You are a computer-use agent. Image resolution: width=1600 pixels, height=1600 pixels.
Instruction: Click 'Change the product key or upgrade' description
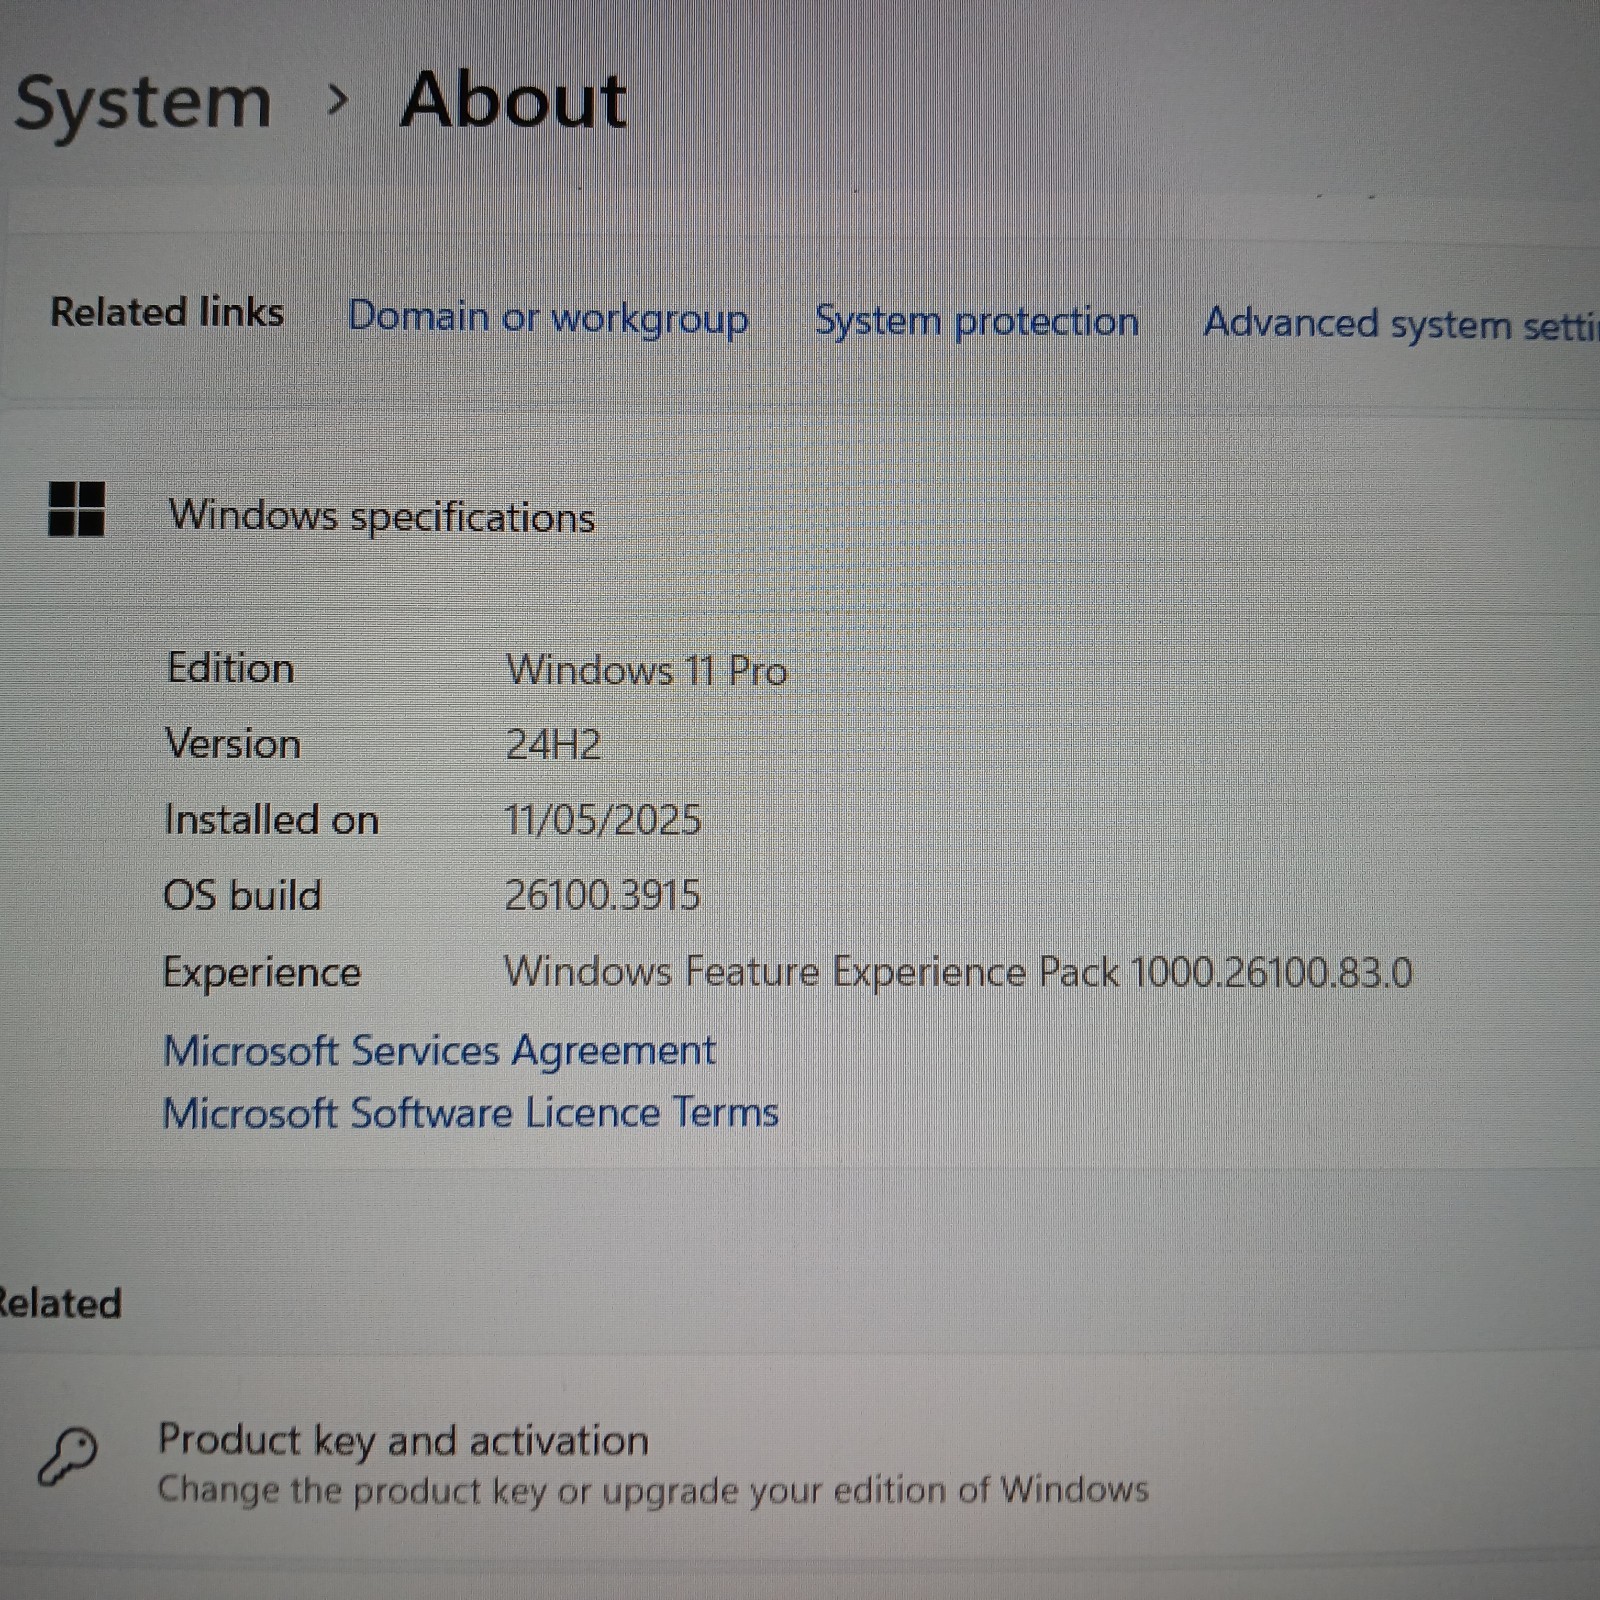tap(653, 1490)
